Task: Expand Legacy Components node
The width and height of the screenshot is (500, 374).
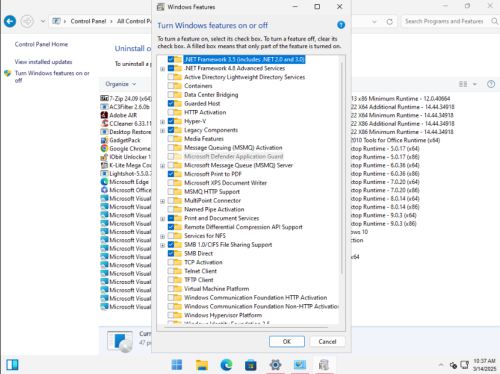Action: click(x=162, y=130)
